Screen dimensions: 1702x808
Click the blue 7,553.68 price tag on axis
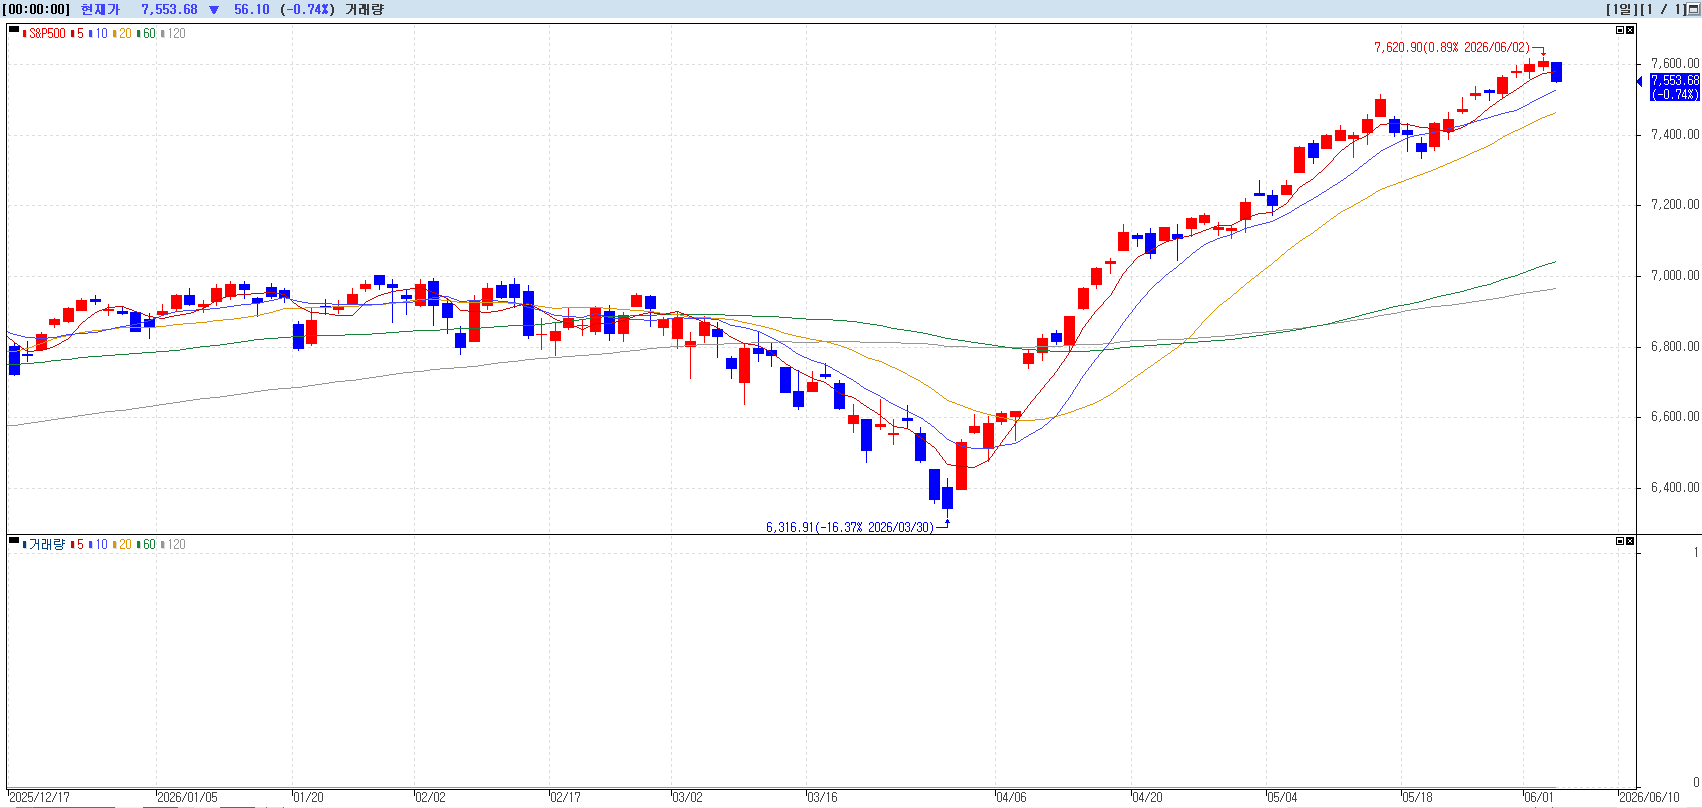[1675, 87]
